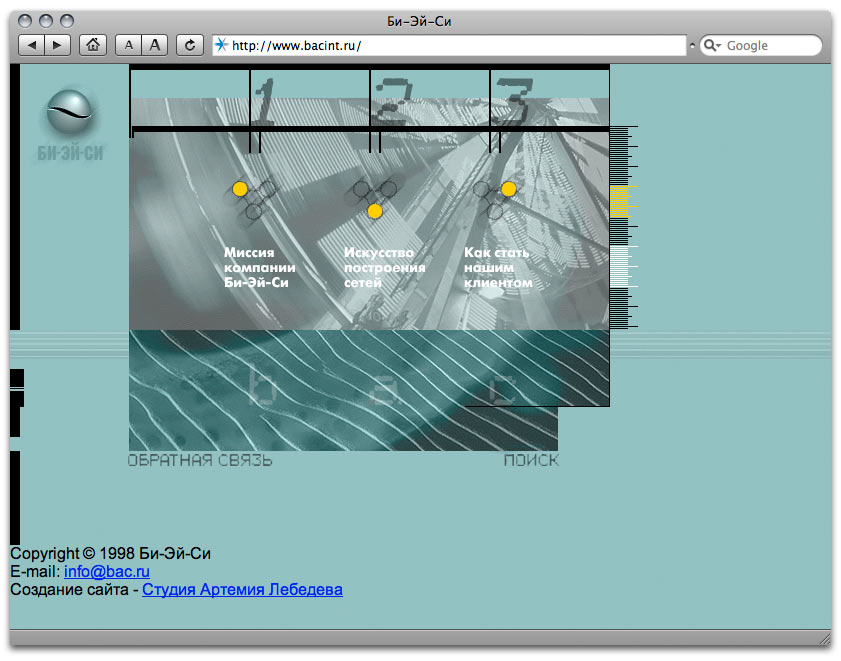This screenshot has height=661, width=841.
Task: Click the yellow dot above Как стать клиентом
Action: 509,189
